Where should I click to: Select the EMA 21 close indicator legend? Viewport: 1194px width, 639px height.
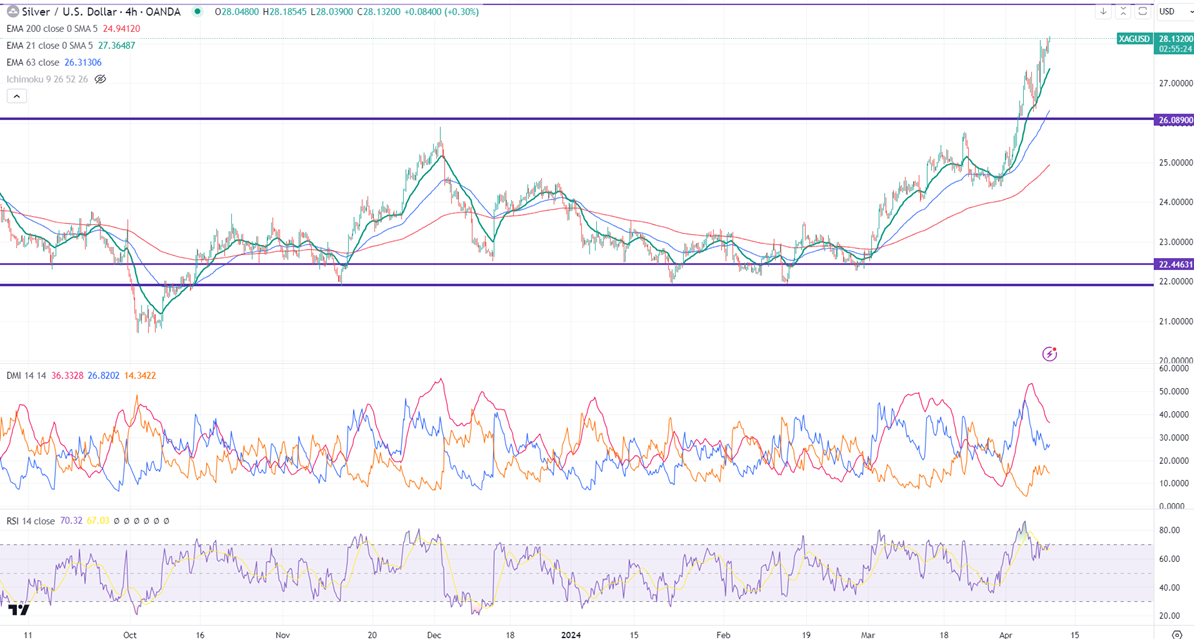click(49, 46)
